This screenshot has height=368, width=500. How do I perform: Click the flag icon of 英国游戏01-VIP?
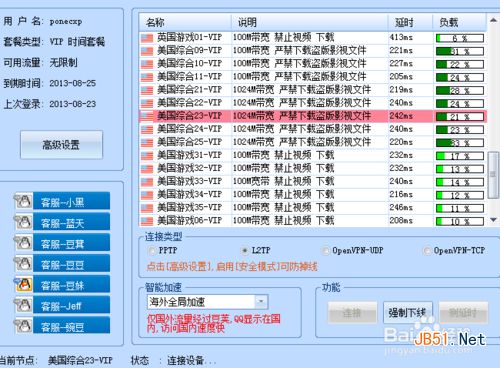coord(147,38)
